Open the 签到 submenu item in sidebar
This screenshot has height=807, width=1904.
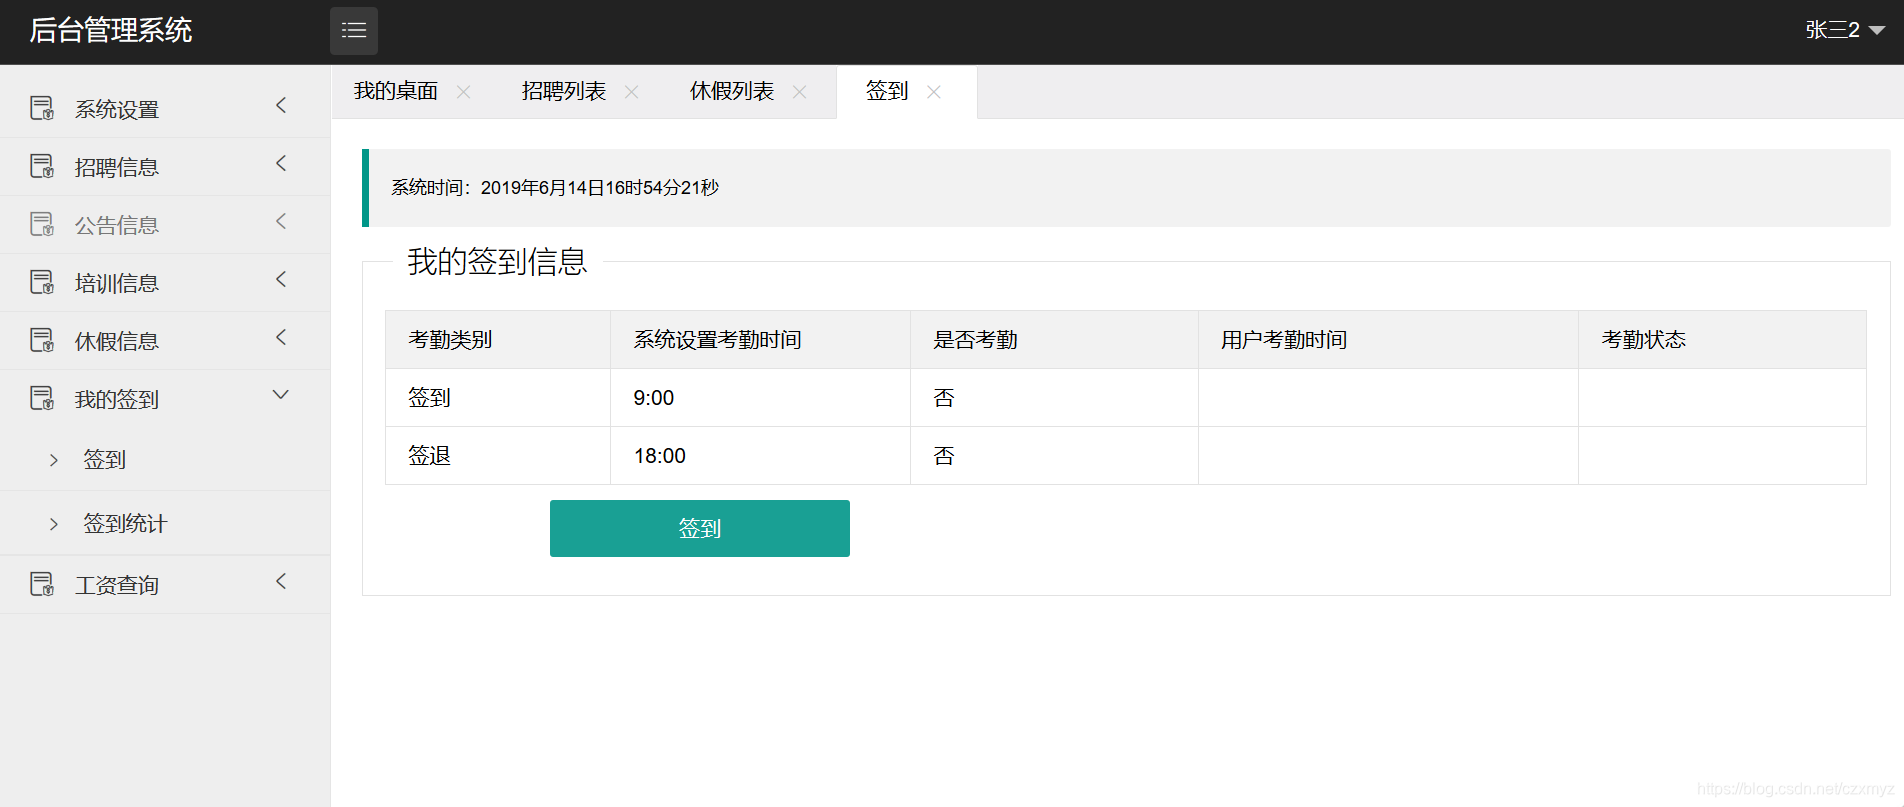click(104, 459)
